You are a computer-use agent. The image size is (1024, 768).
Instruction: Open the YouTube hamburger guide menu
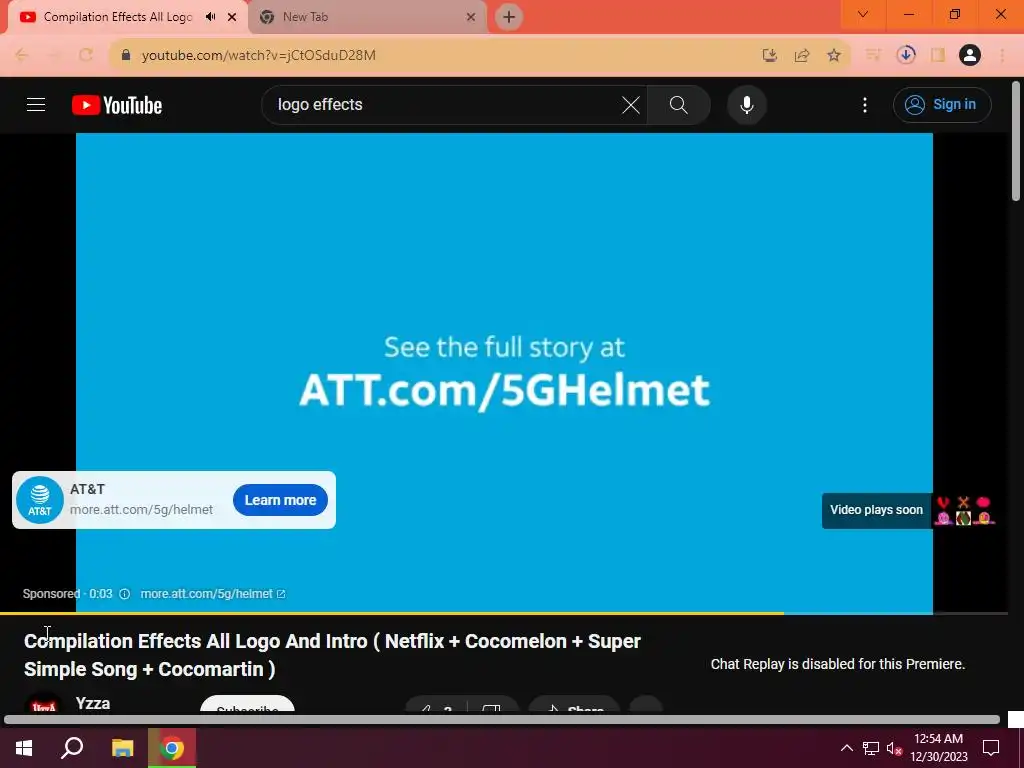36,104
